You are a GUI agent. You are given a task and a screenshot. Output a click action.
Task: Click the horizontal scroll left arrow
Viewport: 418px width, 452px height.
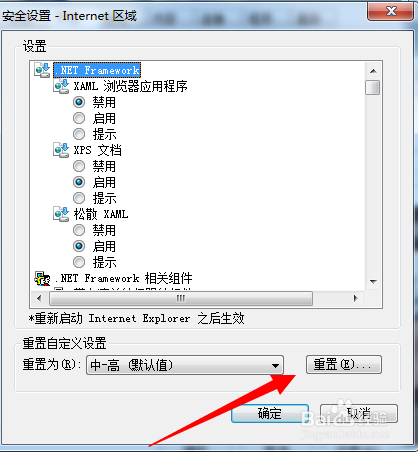point(39,298)
